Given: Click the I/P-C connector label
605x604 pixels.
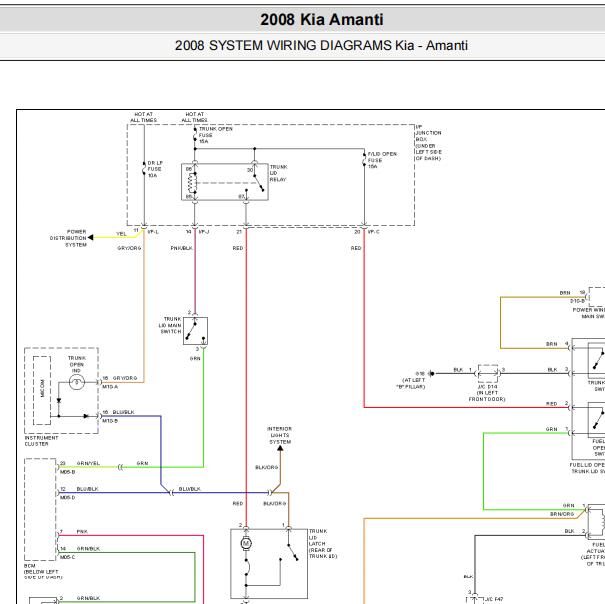Looking at the screenshot, I should click(x=373, y=232).
